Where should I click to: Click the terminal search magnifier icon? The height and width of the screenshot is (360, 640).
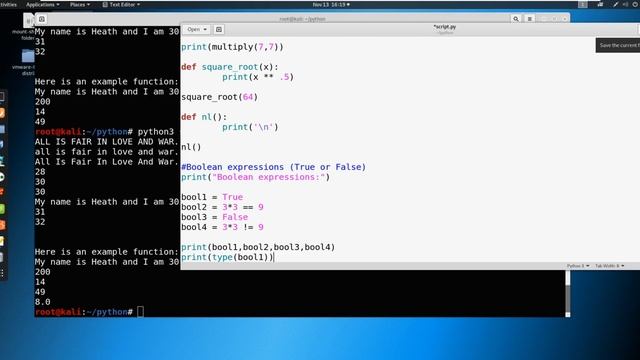point(516,19)
